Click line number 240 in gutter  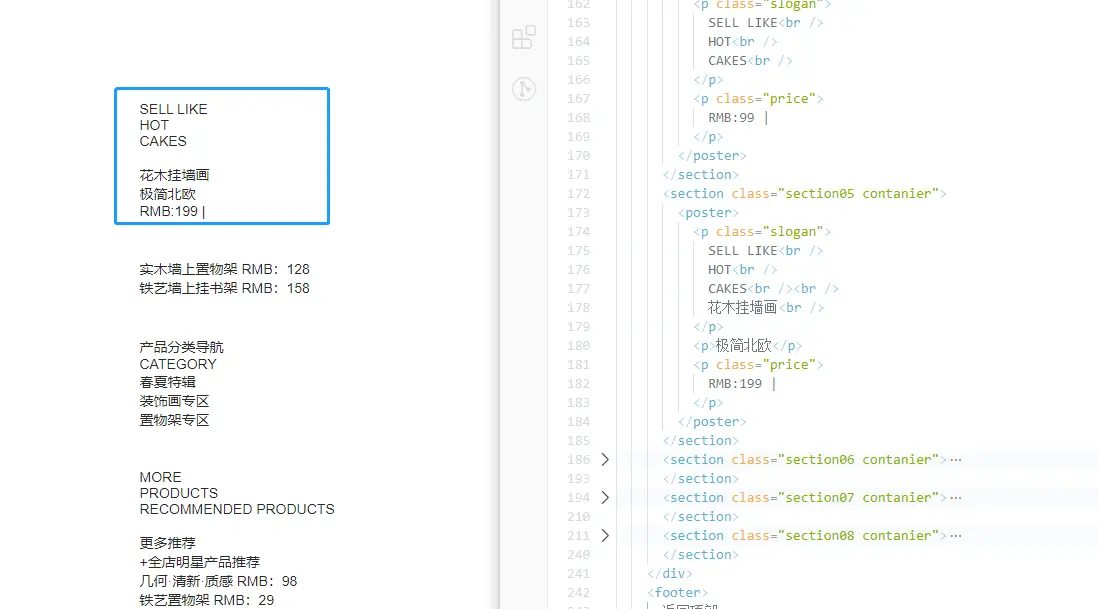click(578, 554)
